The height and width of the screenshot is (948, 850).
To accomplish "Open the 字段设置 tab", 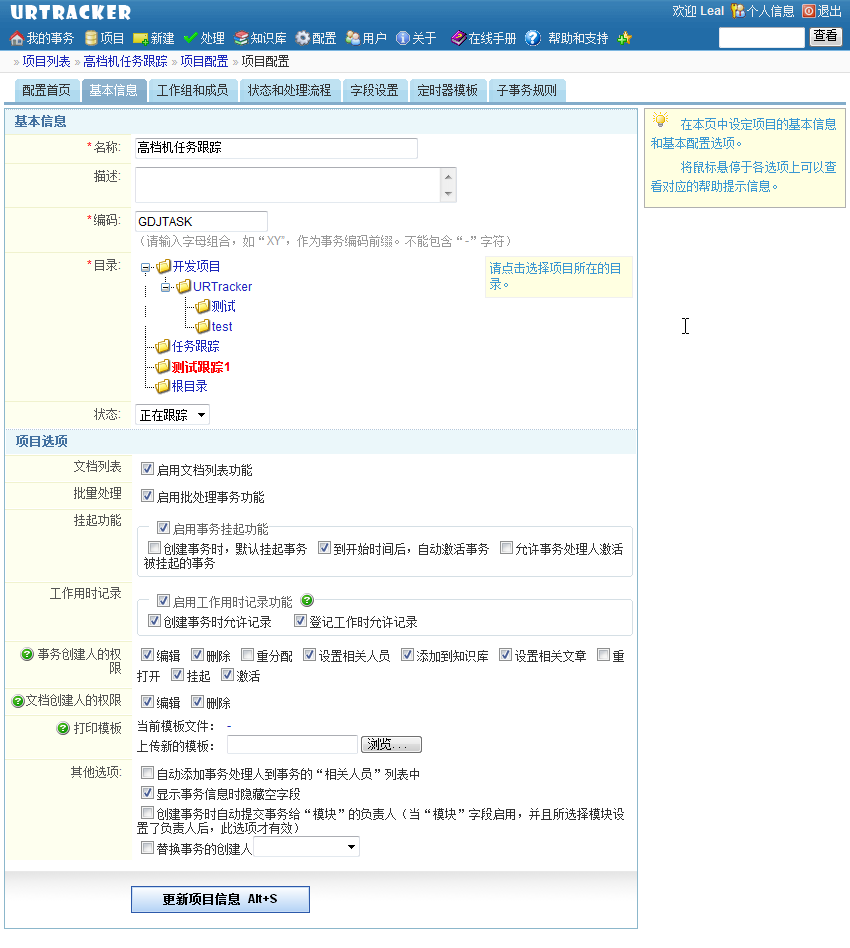I will [x=375, y=91].
